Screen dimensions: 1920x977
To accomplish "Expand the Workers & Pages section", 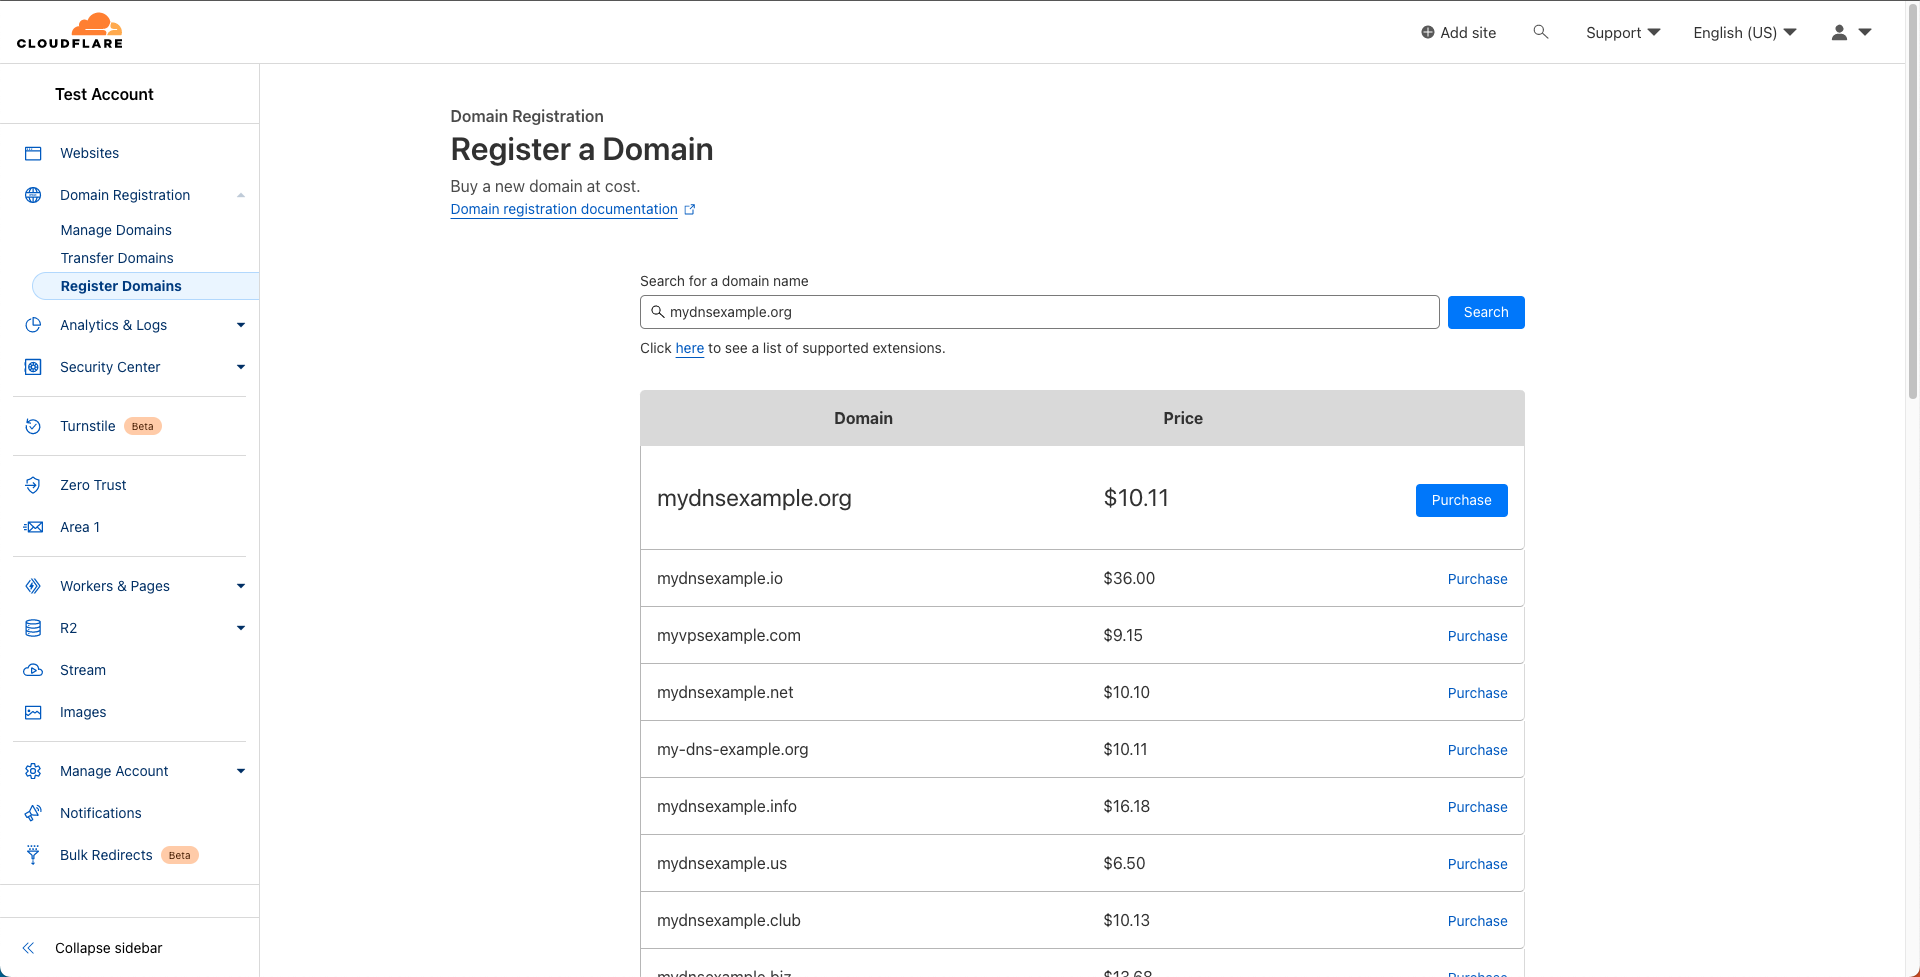I will coord(240,586).
